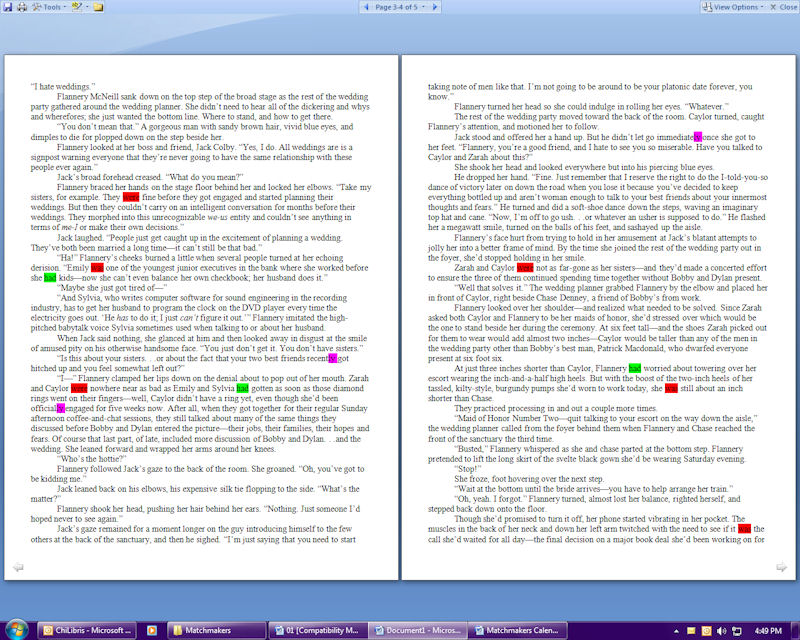Viewport: 800px width, 640px height.
Task: Click the text highlight color icon
Action: [76, 7]
